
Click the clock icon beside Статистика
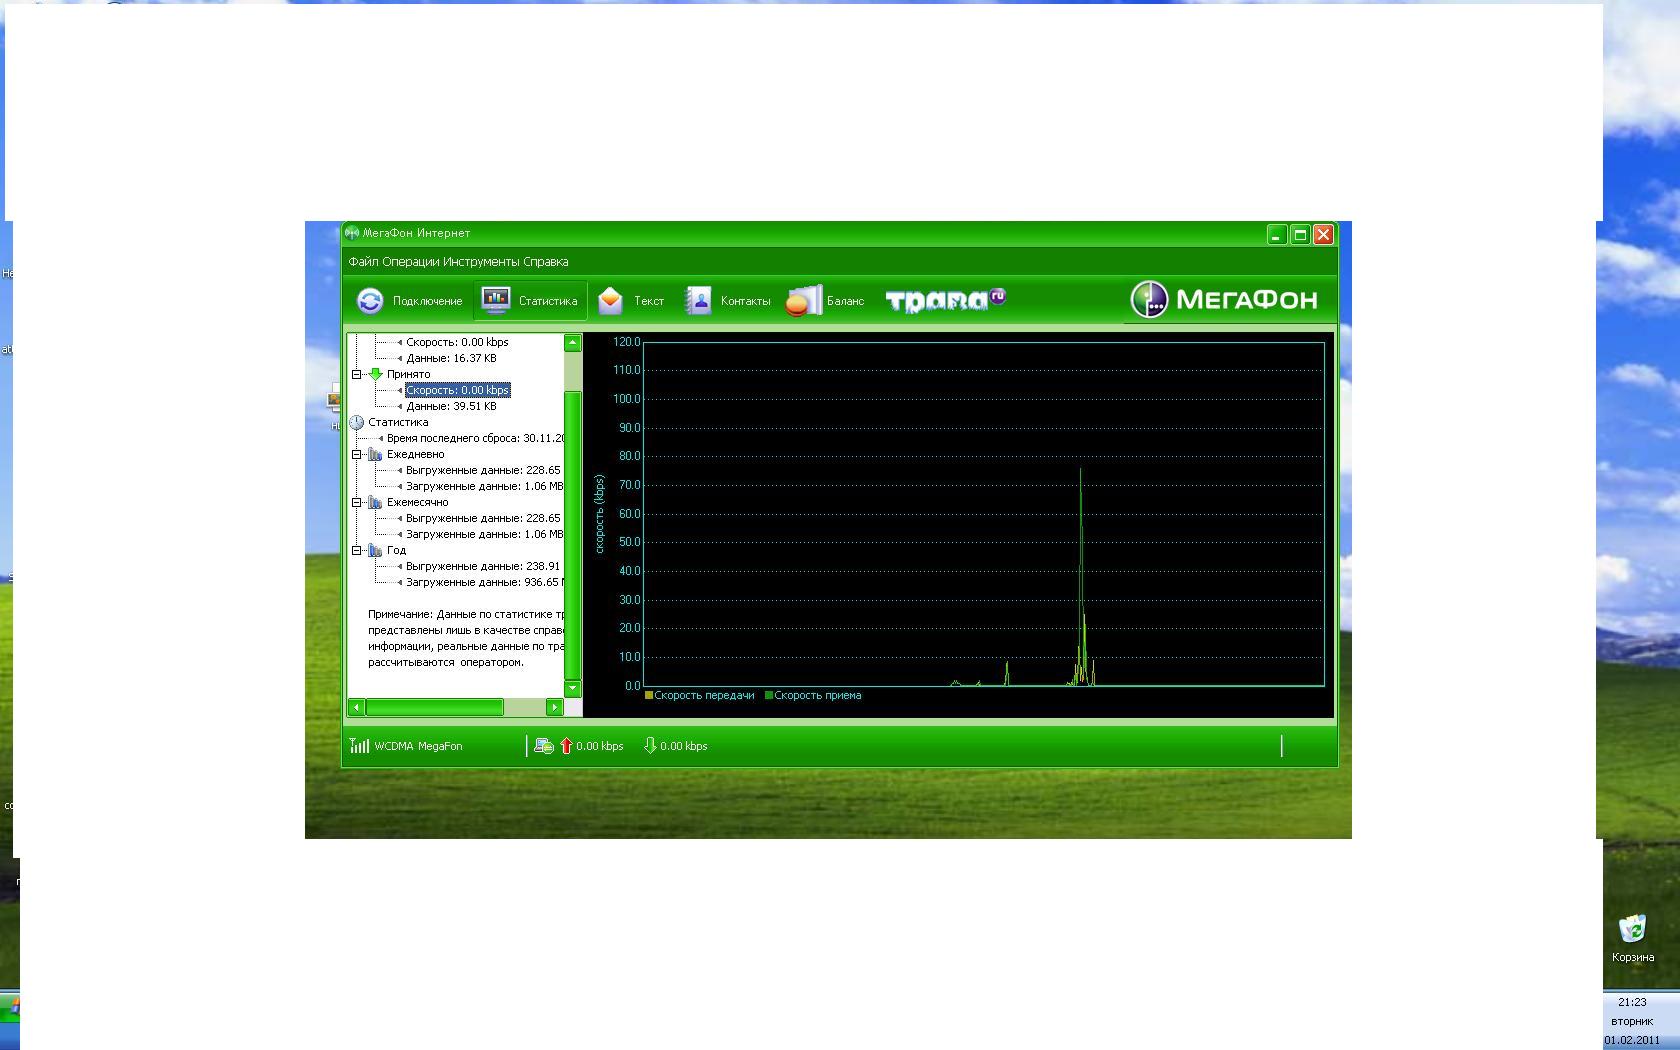pyautogui.click(x=357, y=422)
